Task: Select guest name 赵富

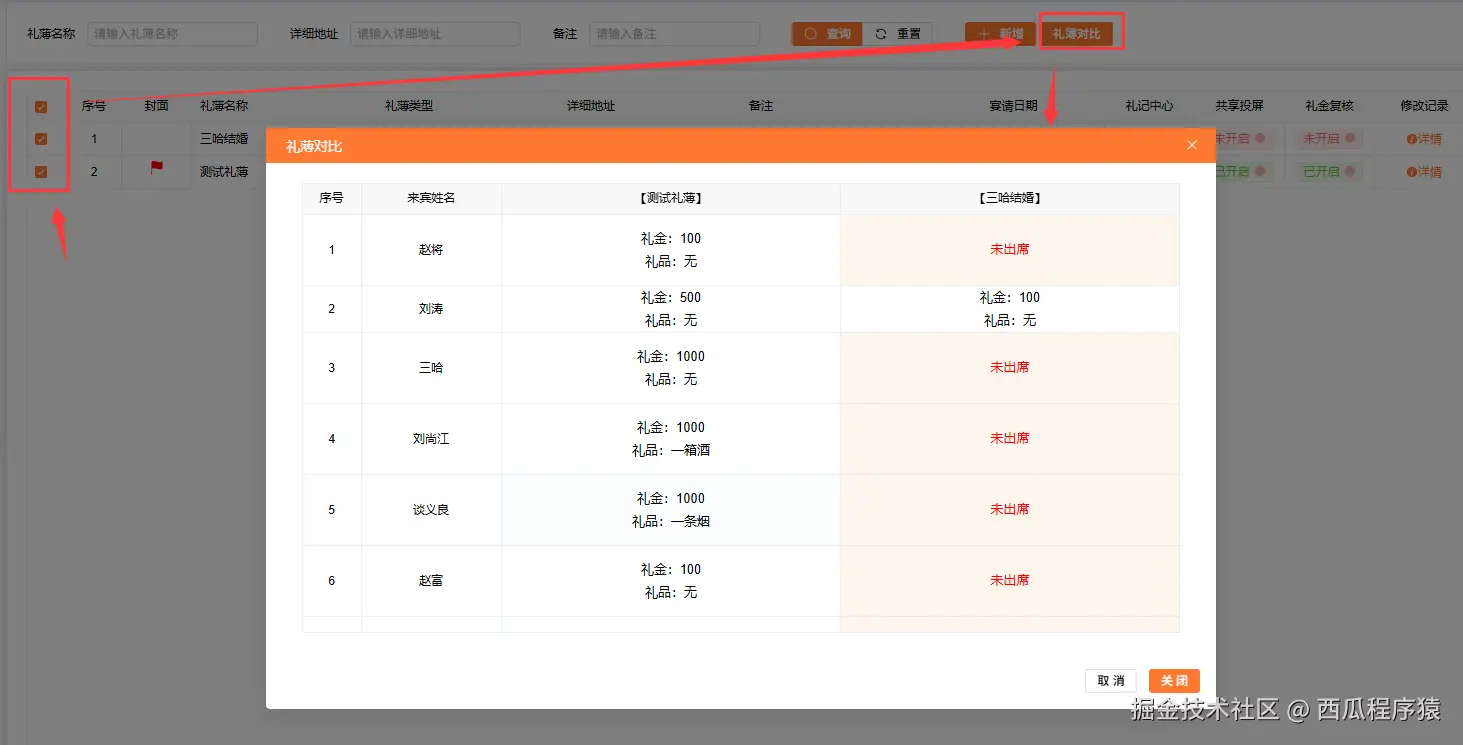Action: point(431,581)
